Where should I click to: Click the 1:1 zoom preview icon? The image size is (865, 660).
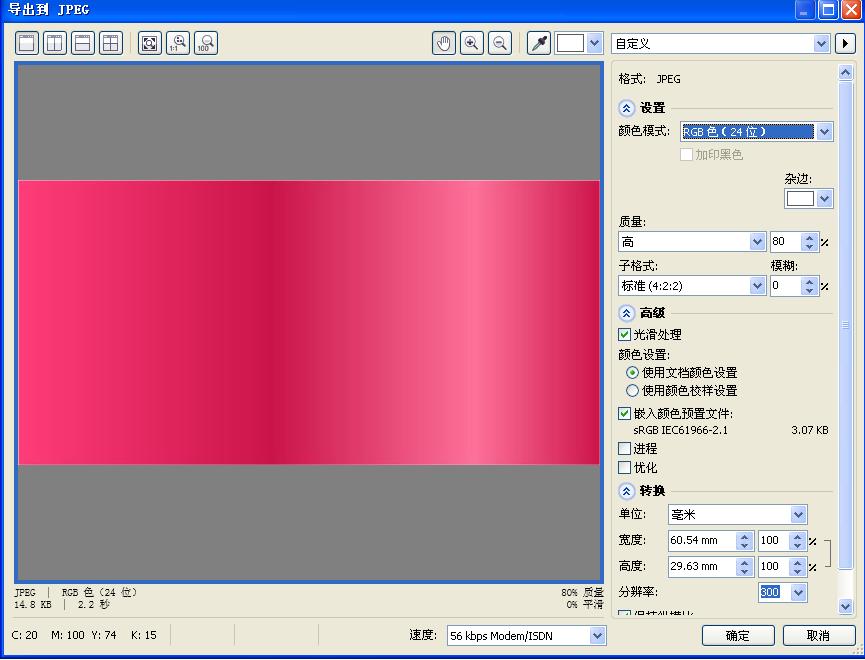pos(177,43)
